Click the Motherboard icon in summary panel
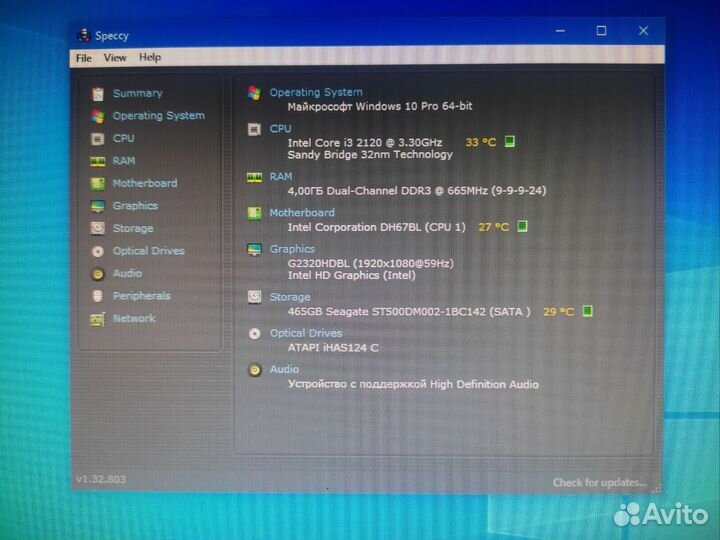 [254, 214]
